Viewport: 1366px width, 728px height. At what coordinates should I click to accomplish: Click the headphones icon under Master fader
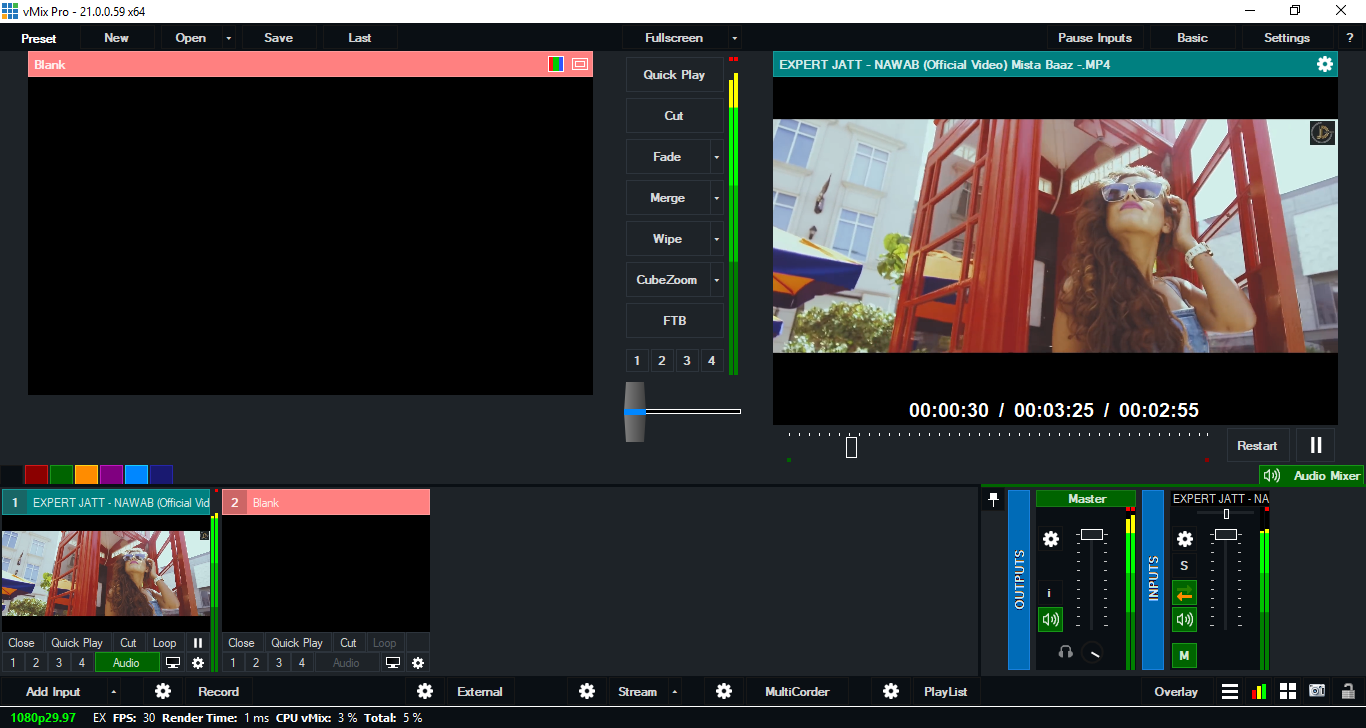pos(1065,651)
